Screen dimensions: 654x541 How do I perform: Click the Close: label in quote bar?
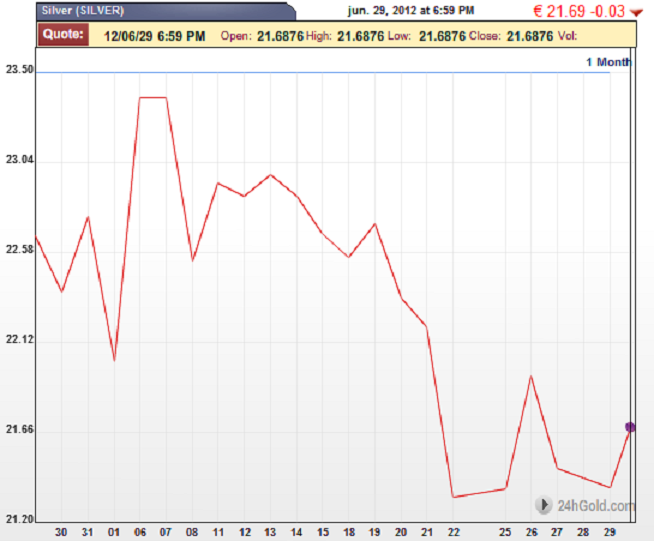click(x=485, y=36)
